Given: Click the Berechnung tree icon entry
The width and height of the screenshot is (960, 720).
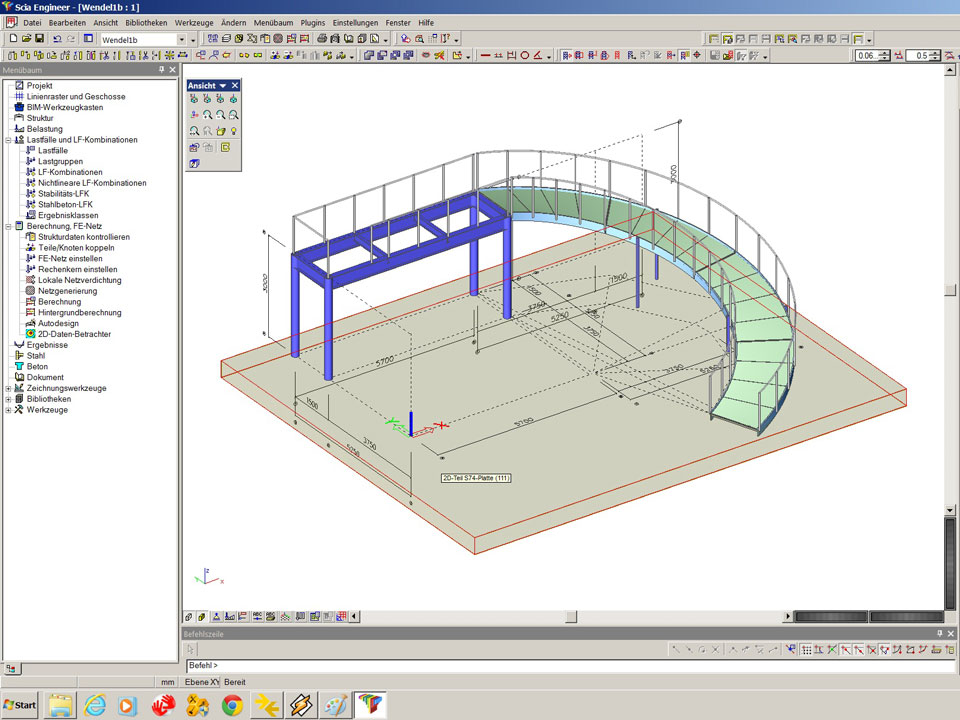Looking at the screenshot, I should coord(30,302).
